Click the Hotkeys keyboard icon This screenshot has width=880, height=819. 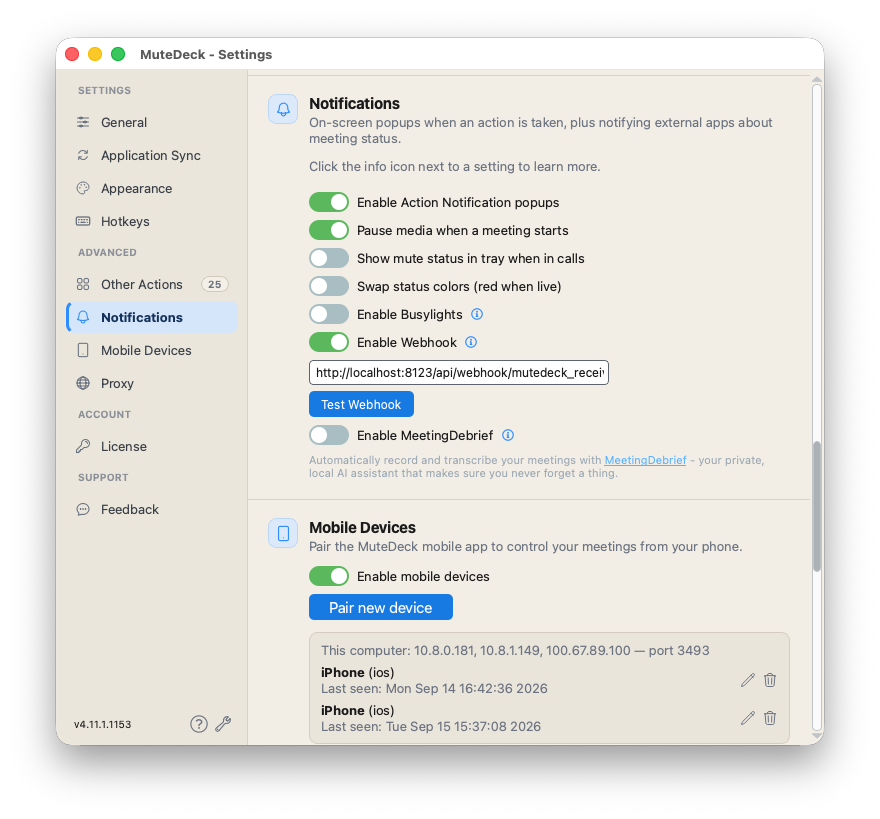coord(83,221)
